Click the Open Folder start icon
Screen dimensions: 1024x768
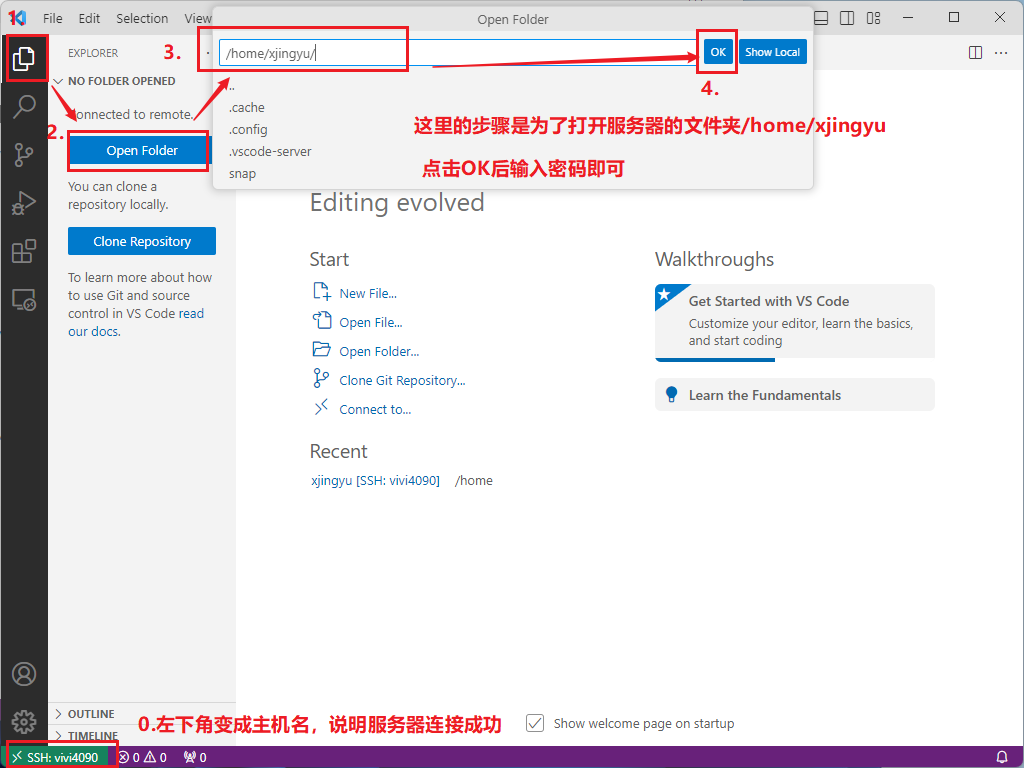[x=321, y=349]
